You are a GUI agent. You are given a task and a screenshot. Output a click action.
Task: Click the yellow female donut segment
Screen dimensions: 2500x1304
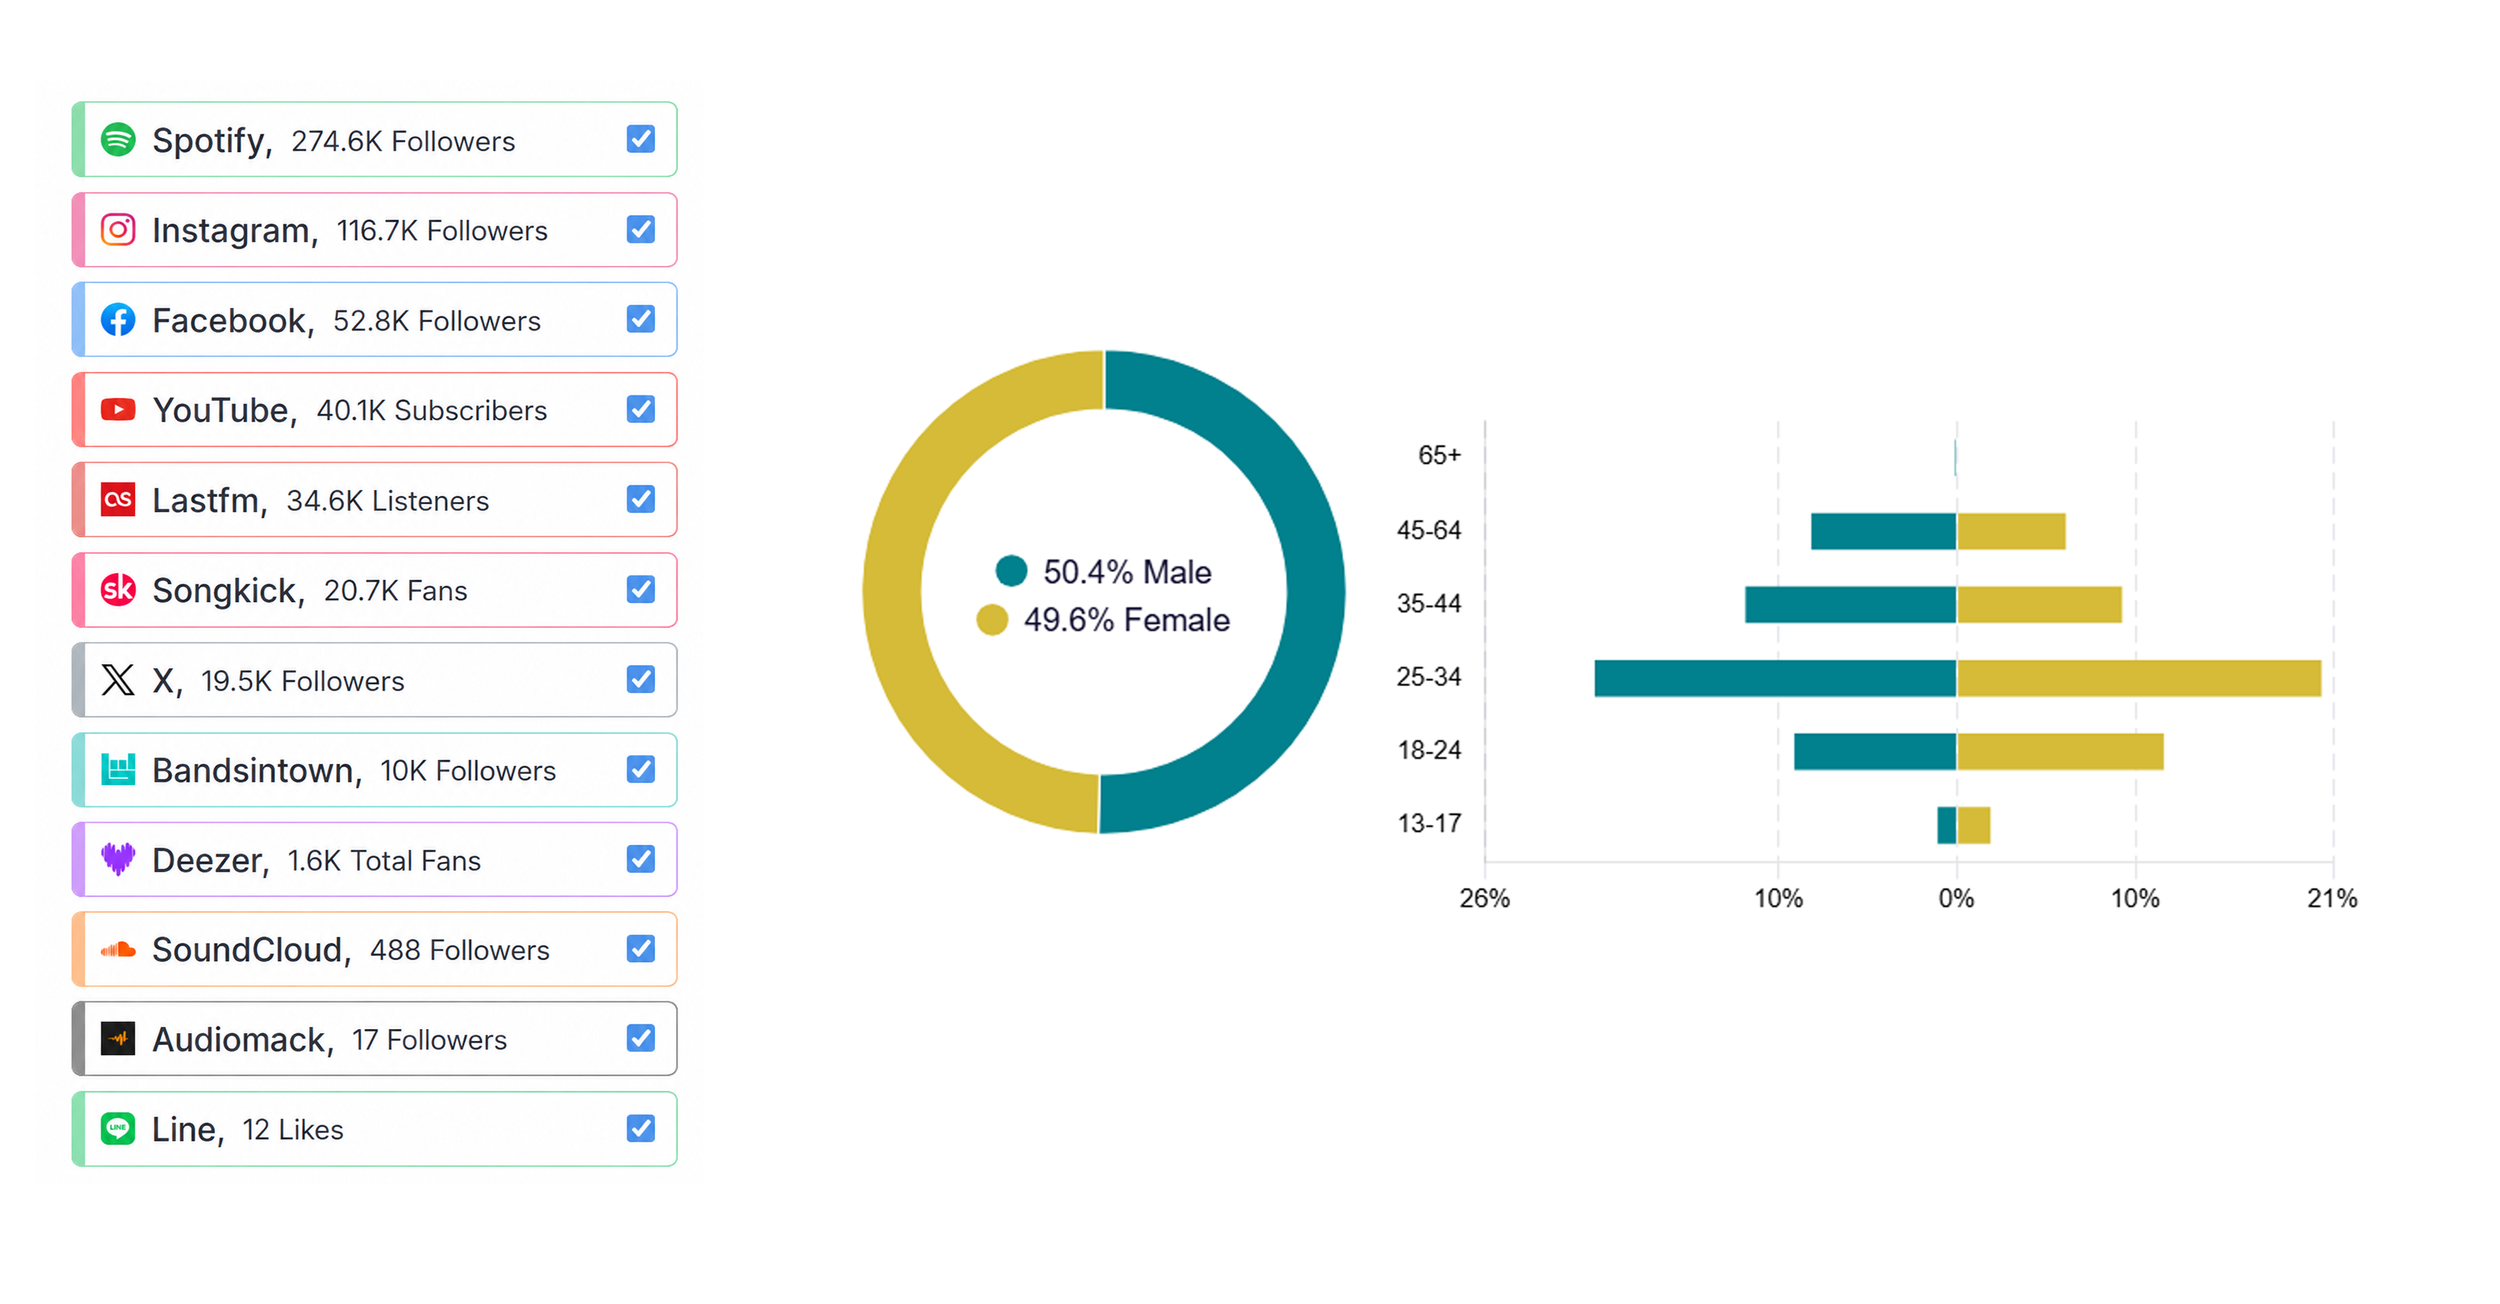pos(893,590)
